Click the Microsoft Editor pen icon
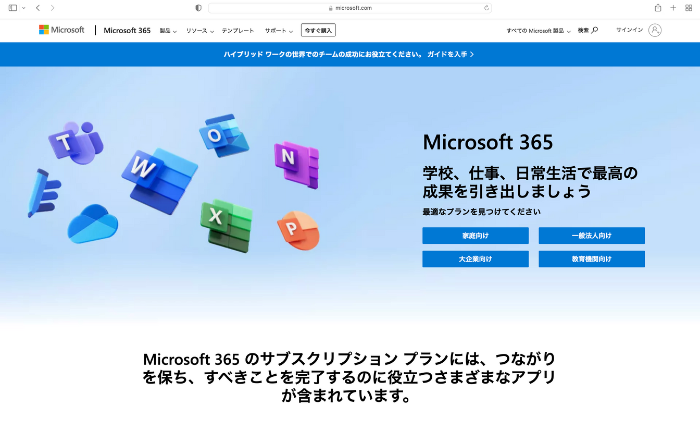Viewport: 700px width, 432px height. pos(44,193)
